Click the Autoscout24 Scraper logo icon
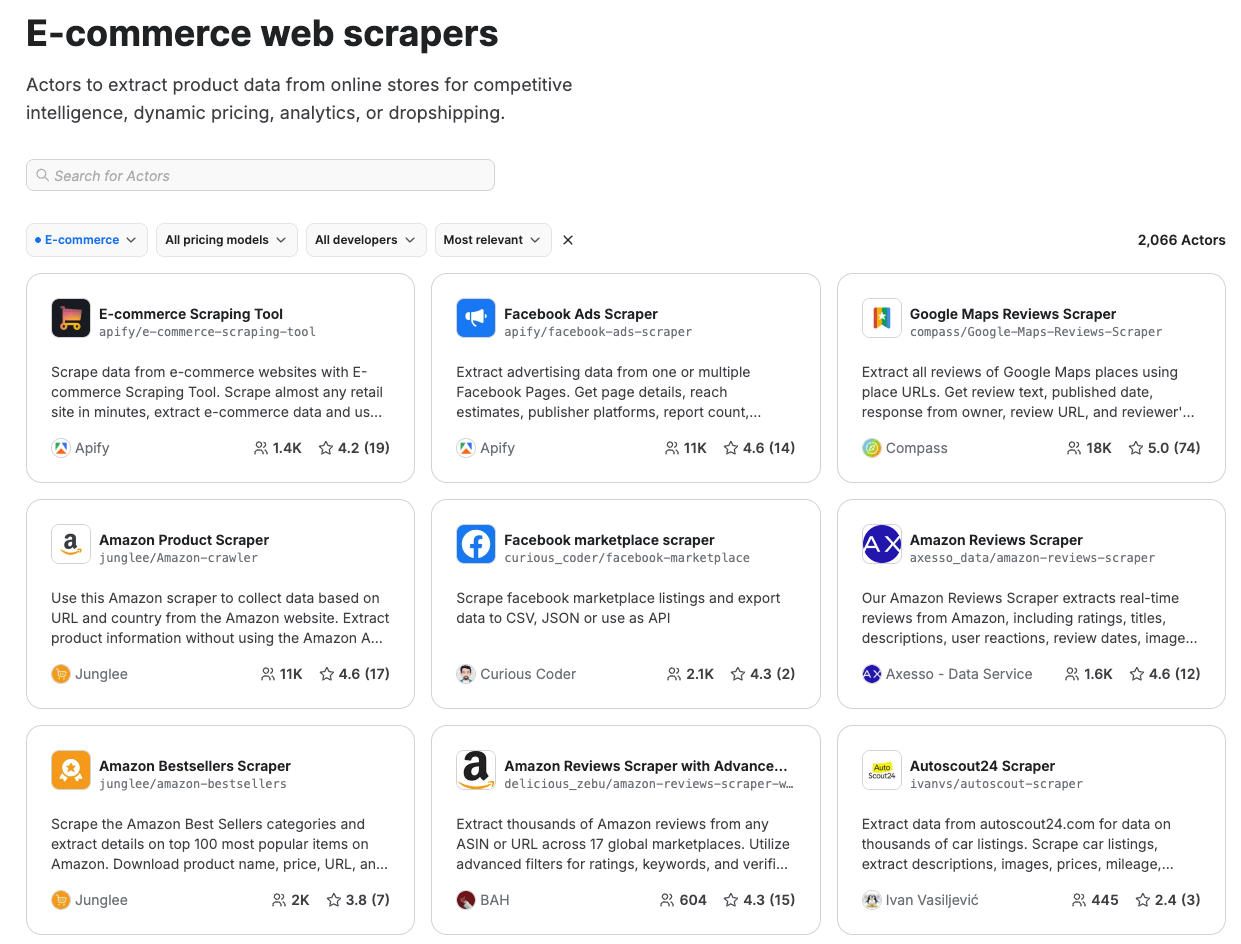The height and width of the screenshot is (944, 1241). [881, 770]
